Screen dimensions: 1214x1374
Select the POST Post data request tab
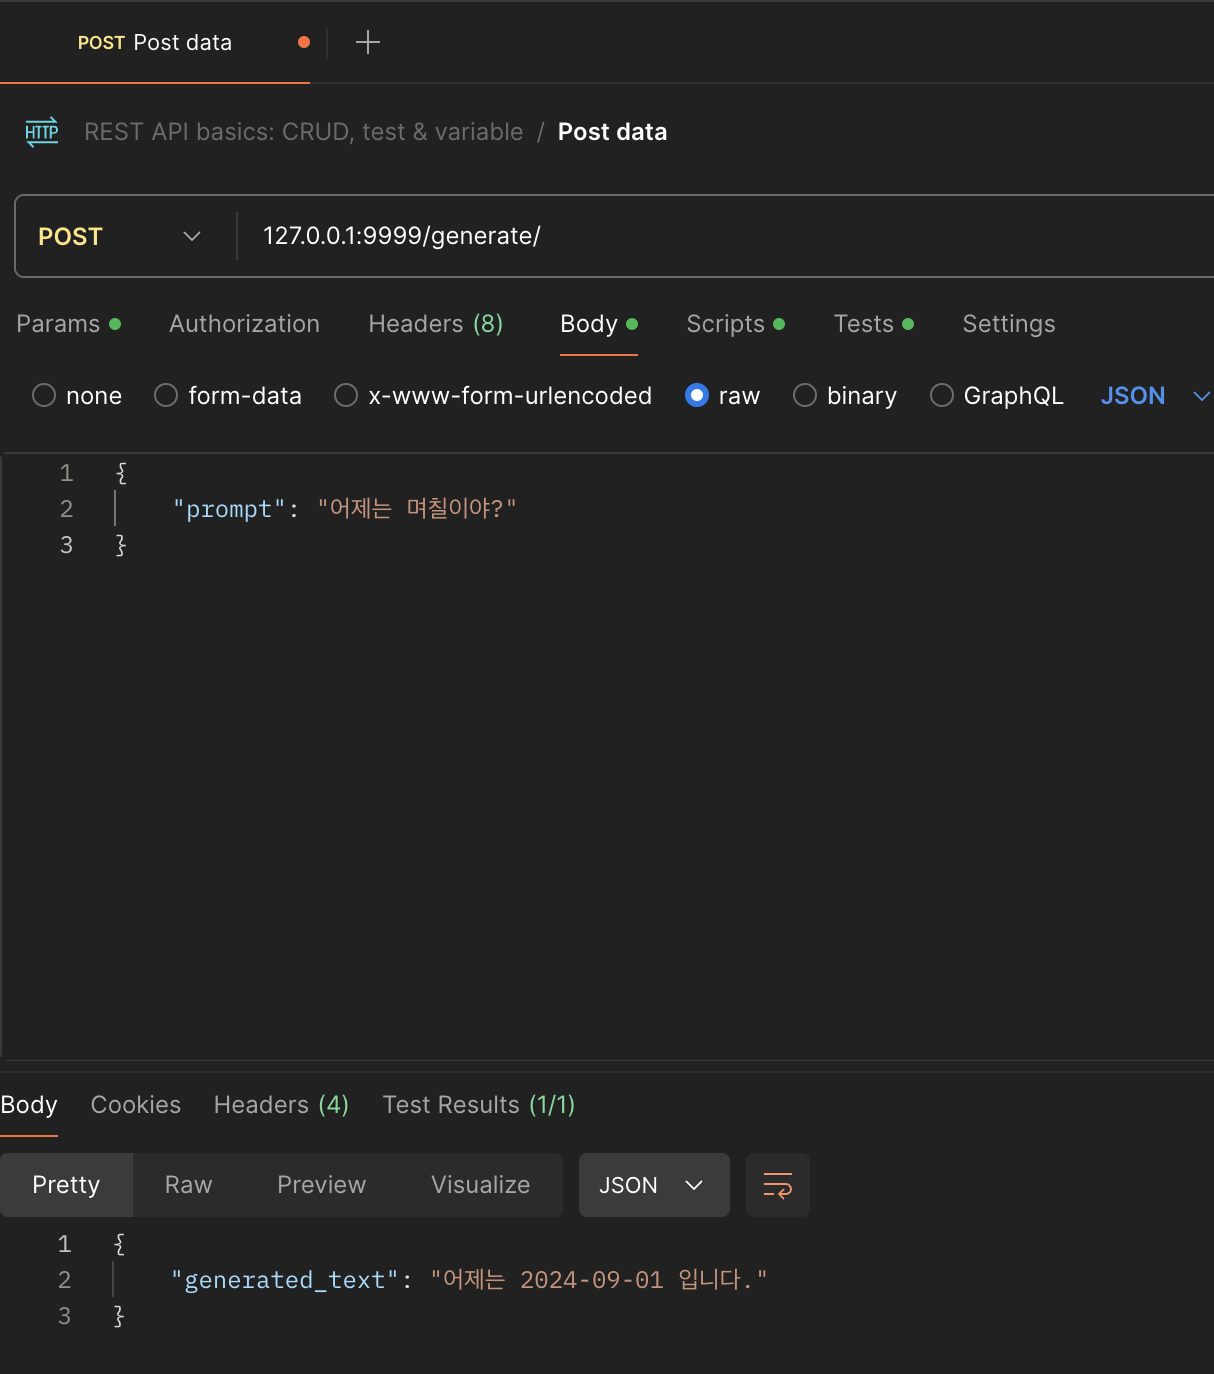155,42
